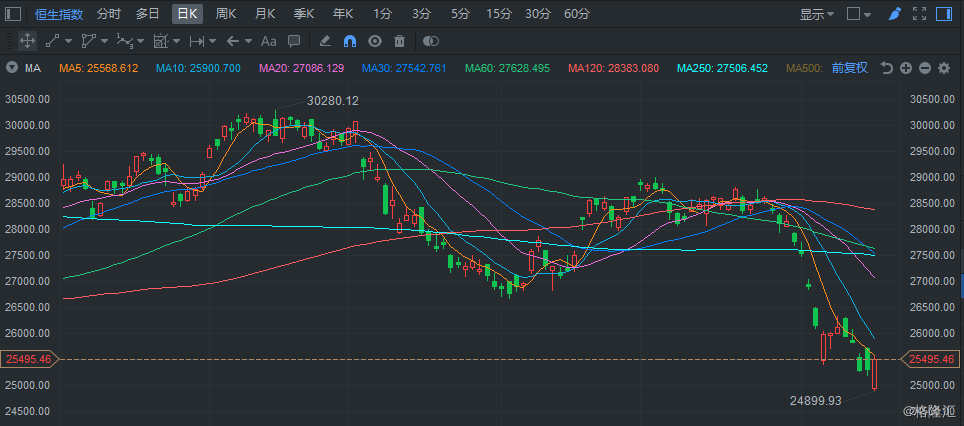964x426 pixels.
Task: Toggle drawings visibility eye icon
Action: [x=375, y=41]
